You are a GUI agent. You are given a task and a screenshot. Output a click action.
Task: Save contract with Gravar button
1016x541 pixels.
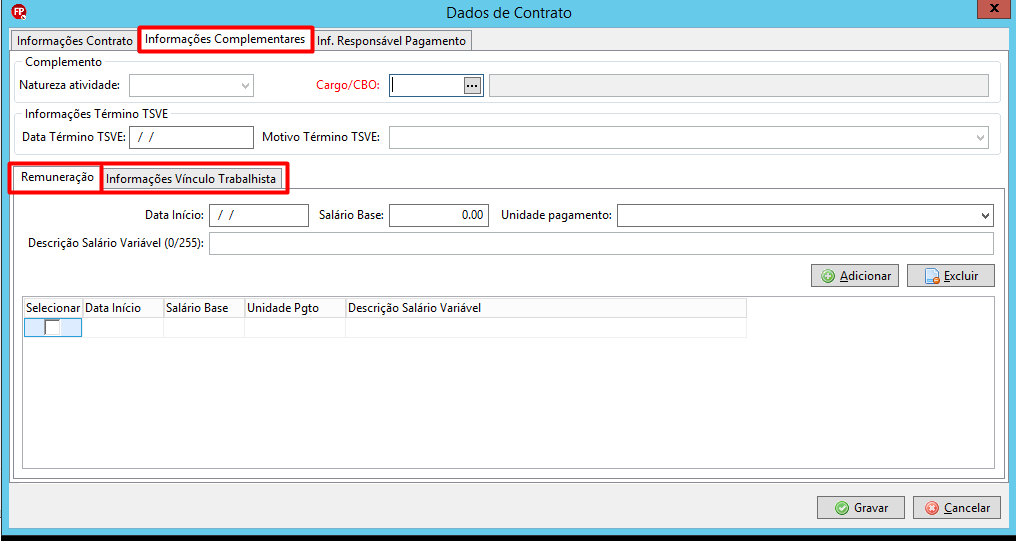click(860, 507)
